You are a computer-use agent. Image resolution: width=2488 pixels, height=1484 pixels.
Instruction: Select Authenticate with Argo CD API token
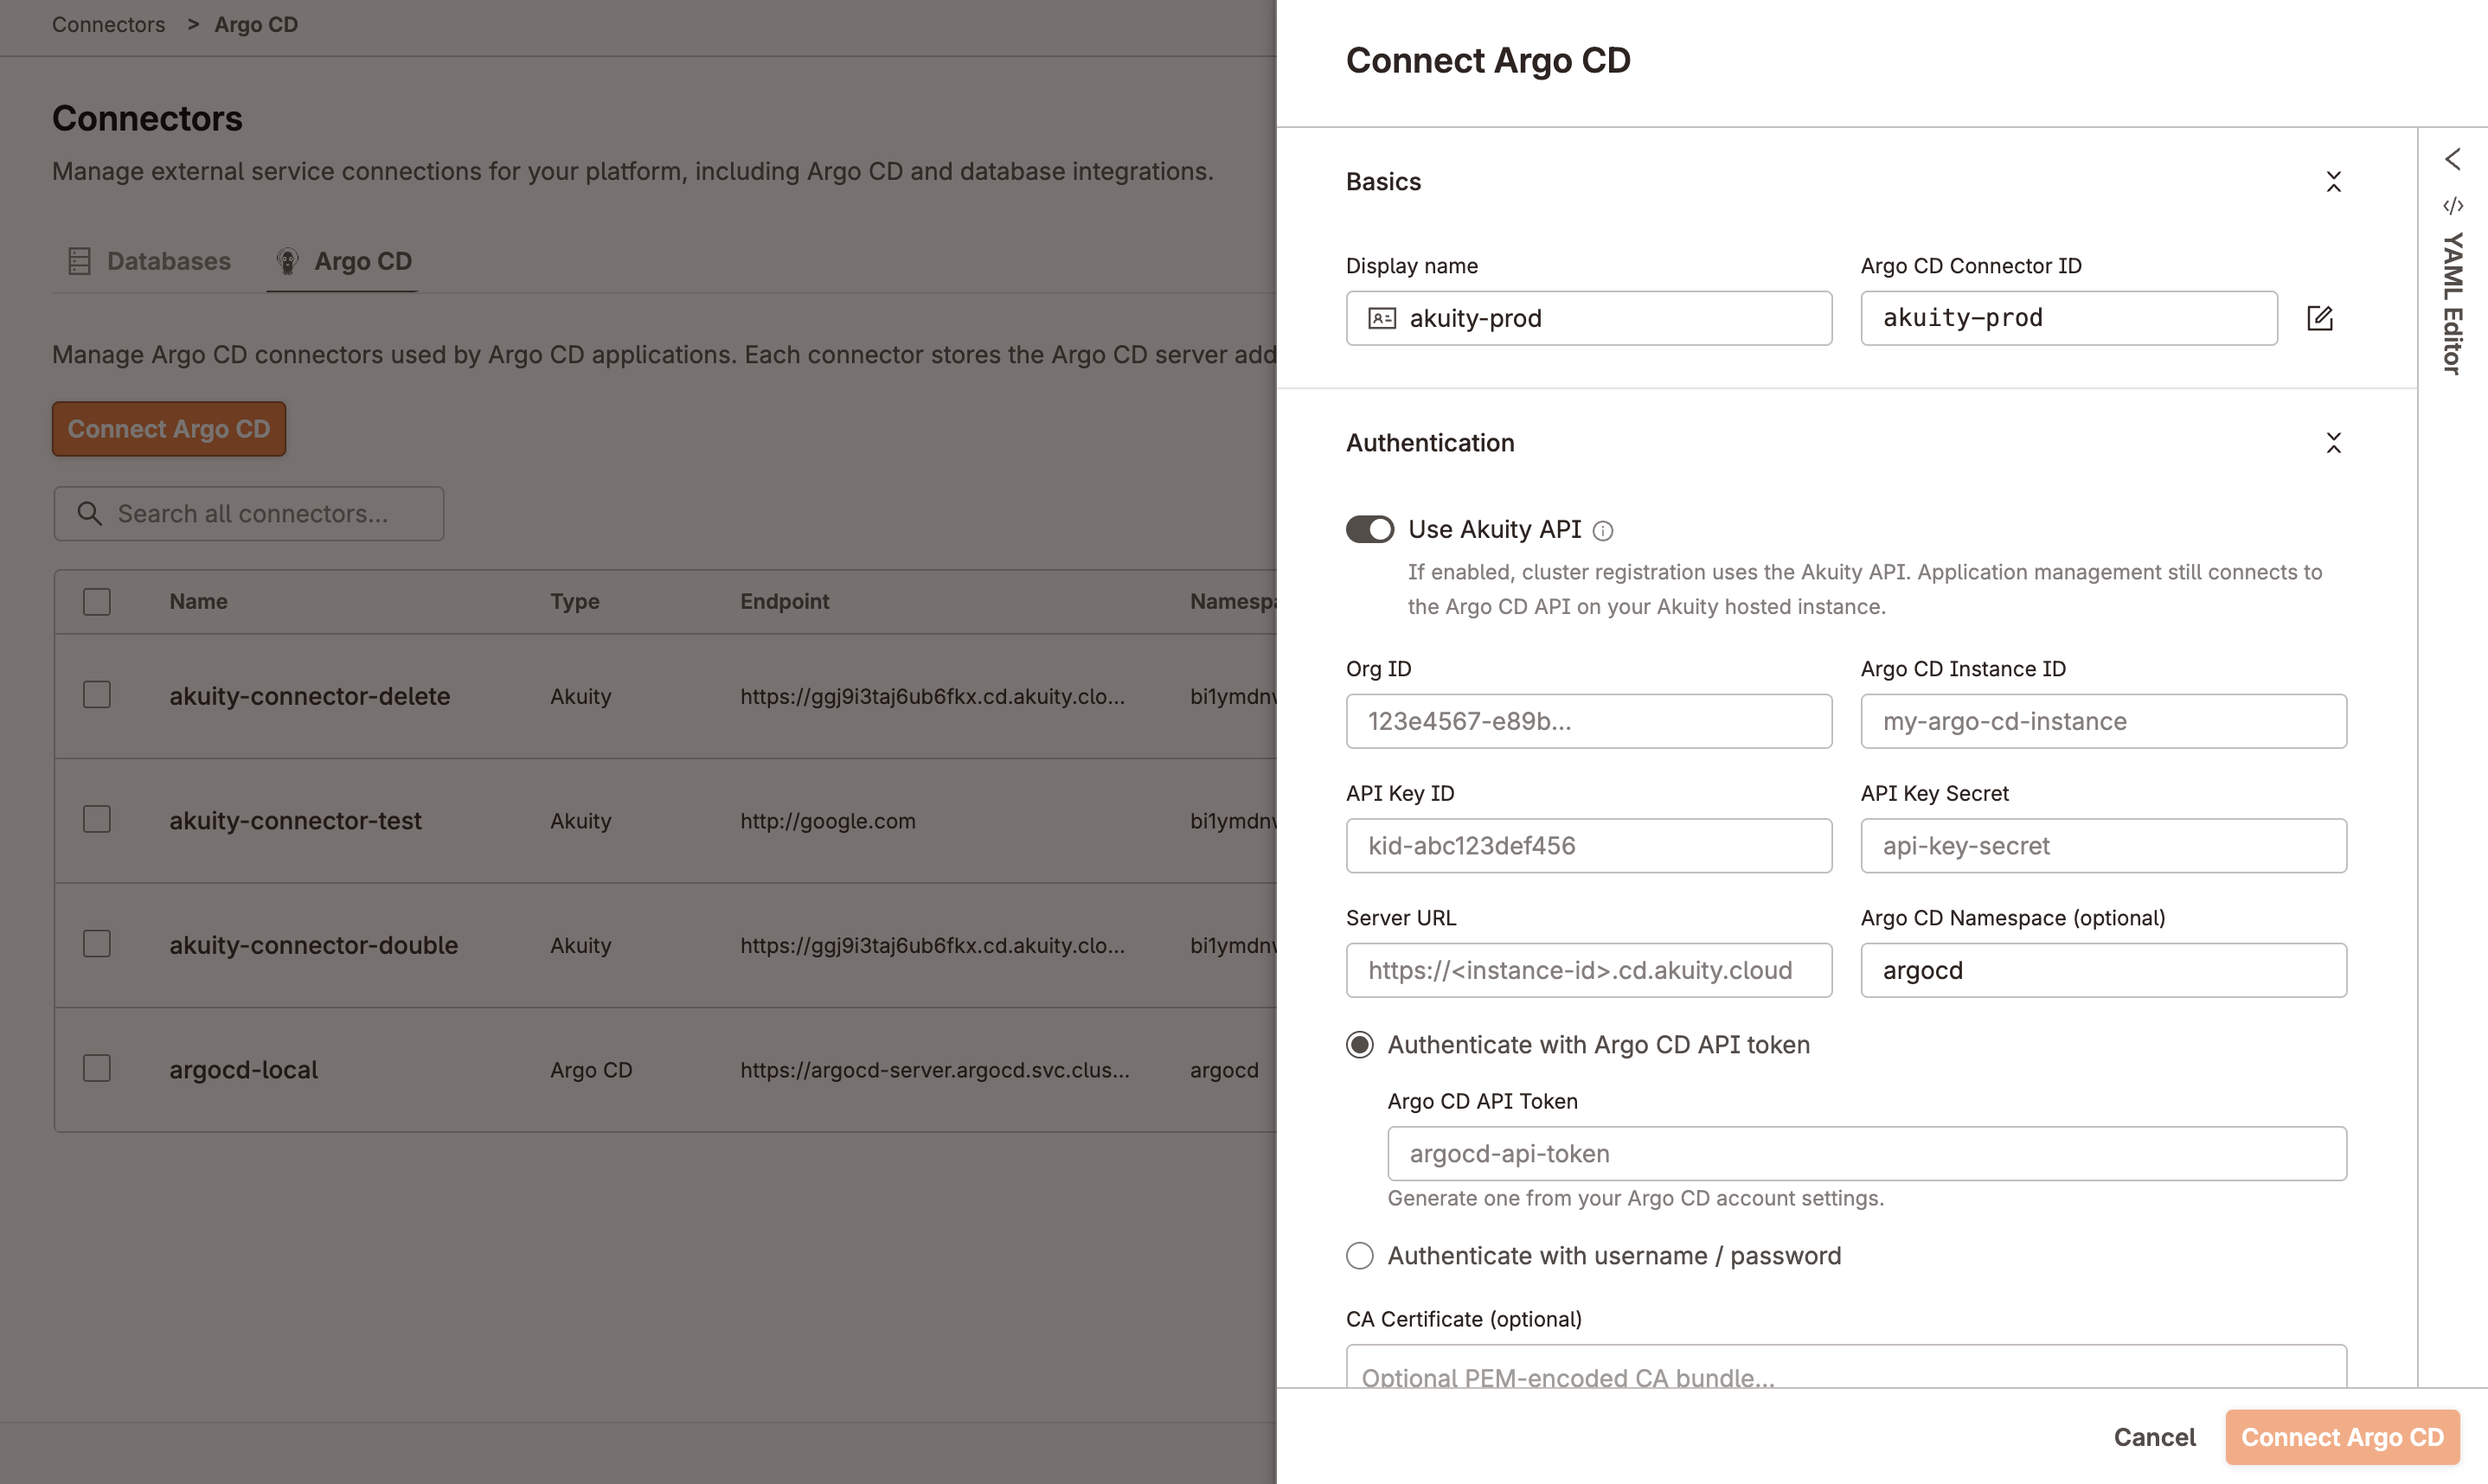1360,1045
